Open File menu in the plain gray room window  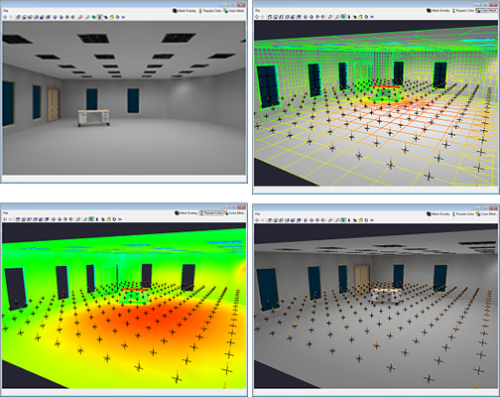tap(5, 11)
